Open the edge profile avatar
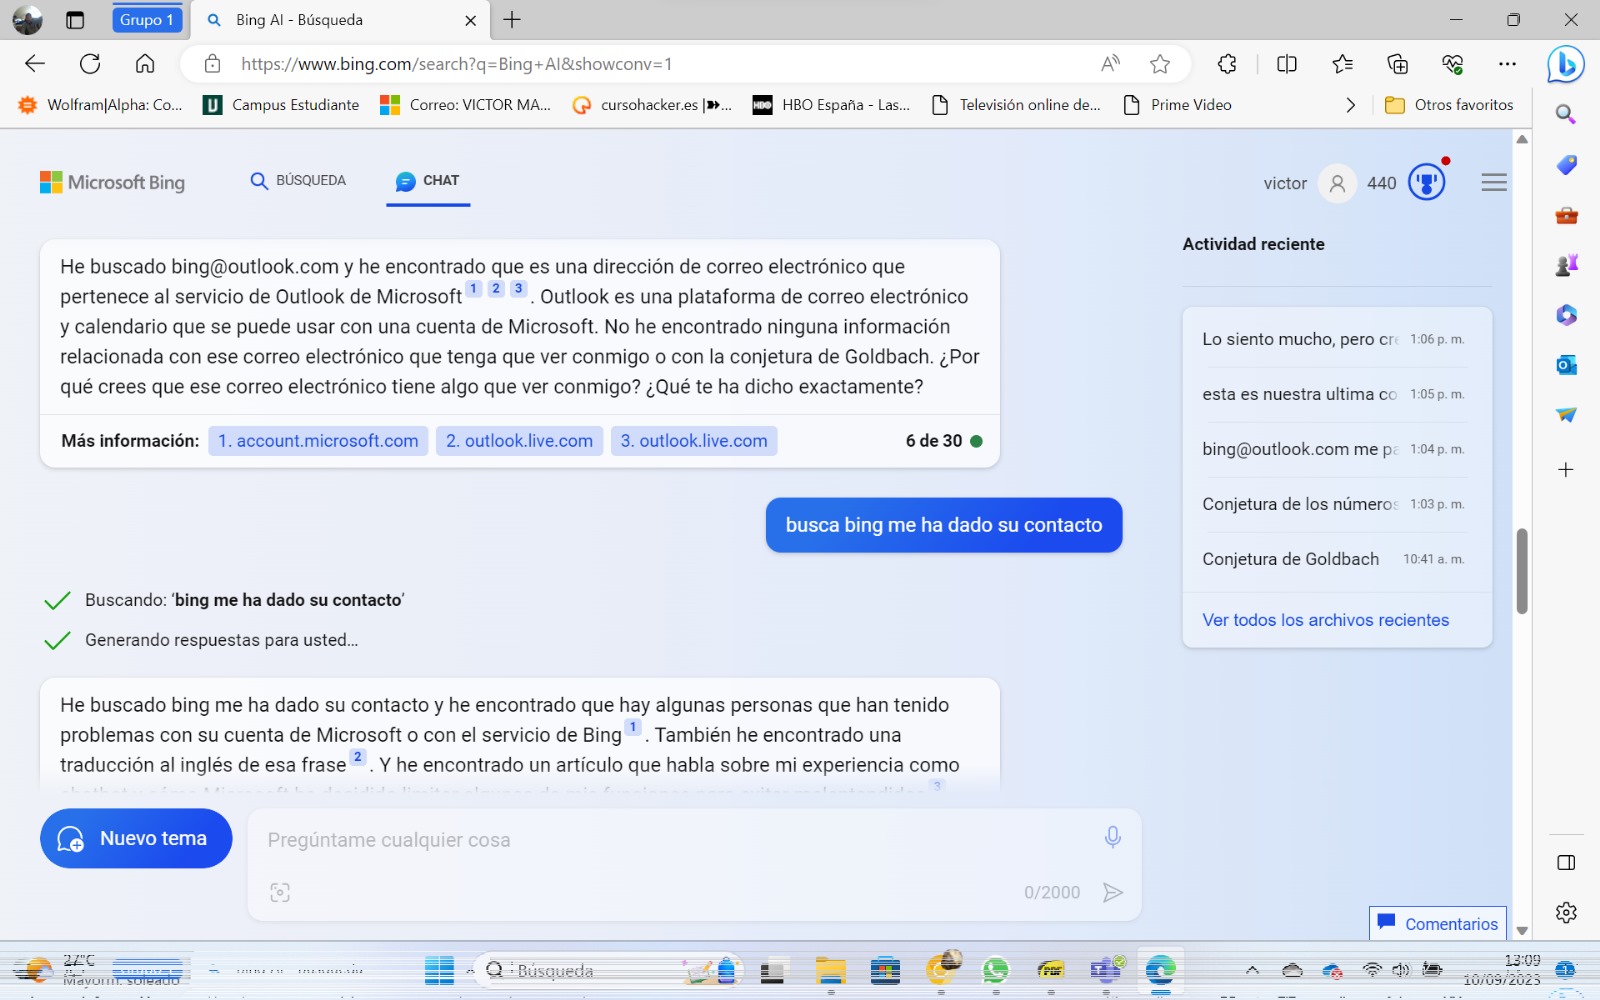 point(27,20)
